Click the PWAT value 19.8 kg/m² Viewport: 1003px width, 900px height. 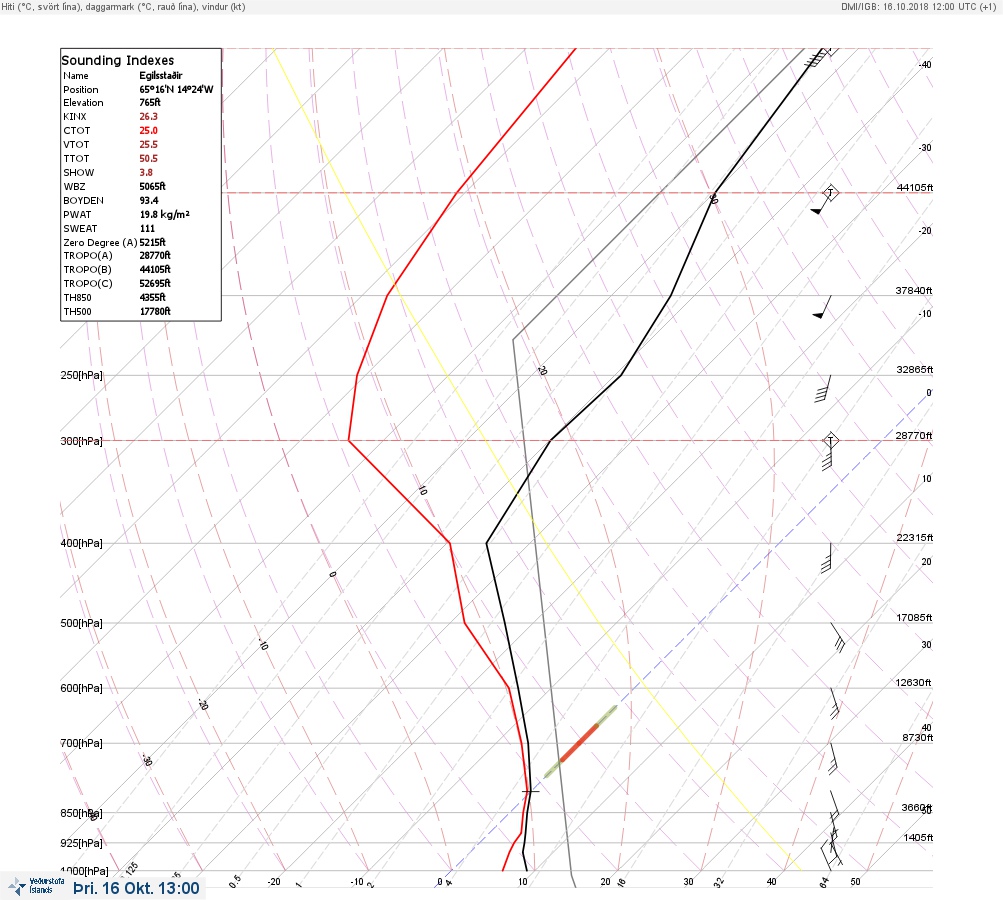coord(164,214)
